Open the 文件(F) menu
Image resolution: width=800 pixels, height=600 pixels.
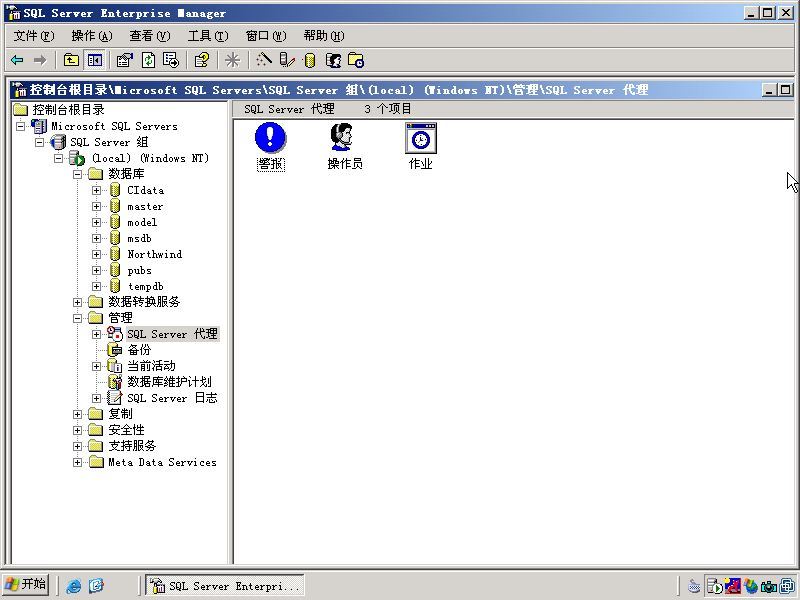34,36
